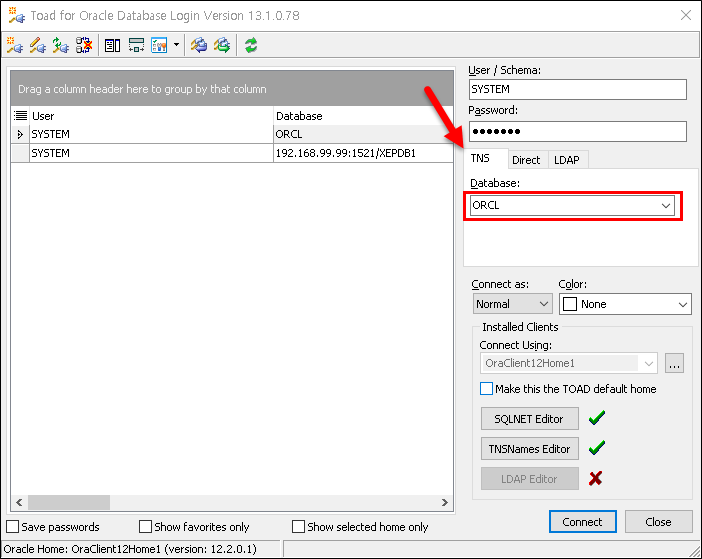Close the Toad login dialog window
This screenshot has width=702, height=559.
pos(685,15)
